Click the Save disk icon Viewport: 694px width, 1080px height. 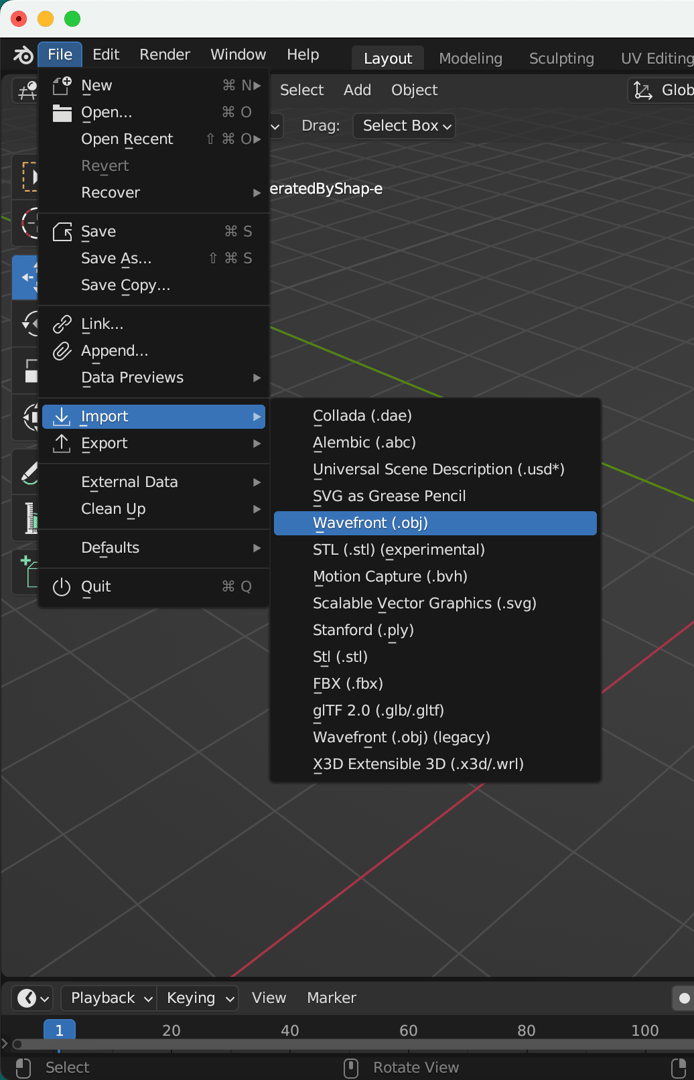[62, 231]
